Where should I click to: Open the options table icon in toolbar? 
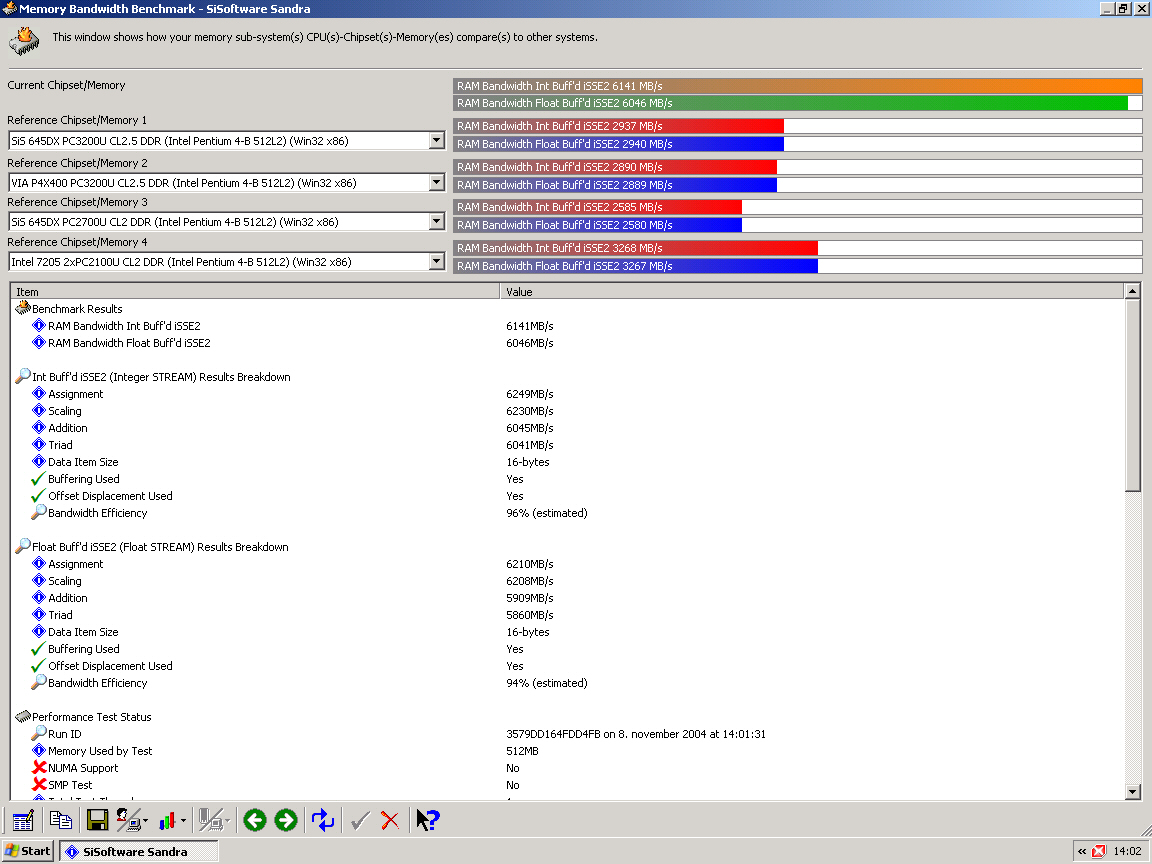click(23, 820)
